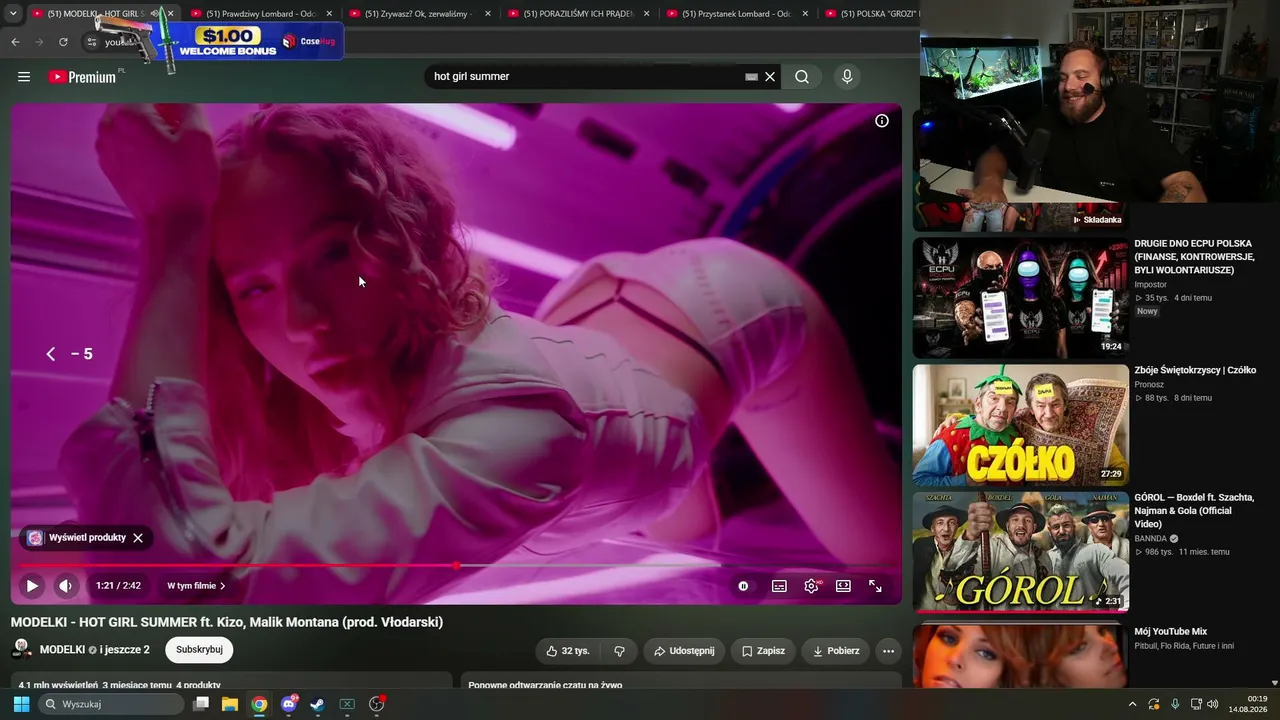Visit the Impostor channel name
The width and height of the screenshot is (1280, 720).
(1151, 285)
